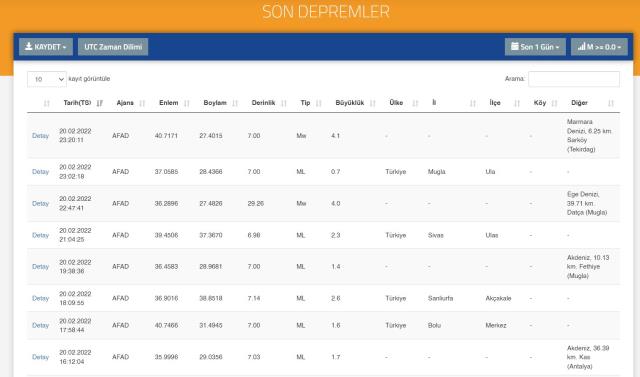Open Detay for the 19:38:36 earthquake

[40, 267]
